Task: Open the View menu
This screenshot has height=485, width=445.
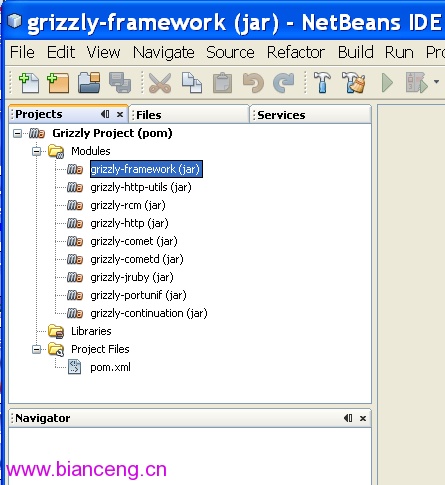Action: coord(103,52)
